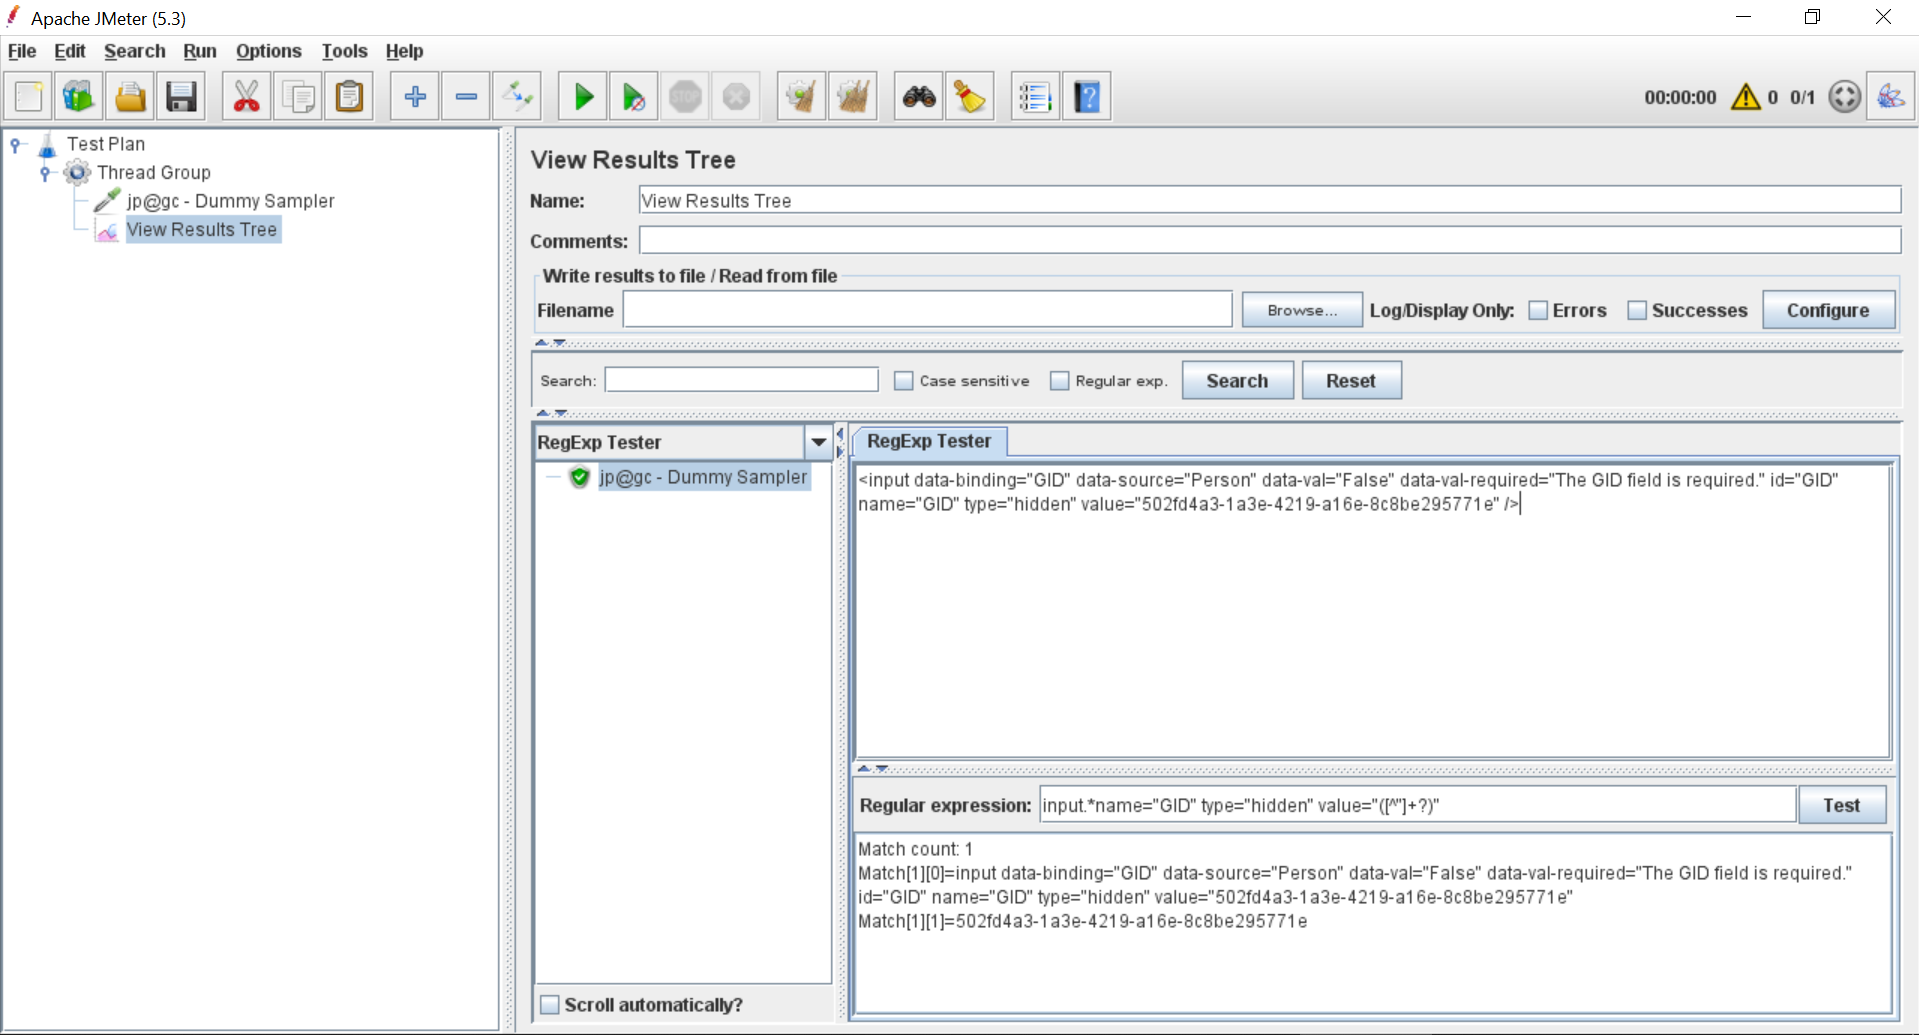
Task: Start the test with green play button
Action: click(583, 97)
